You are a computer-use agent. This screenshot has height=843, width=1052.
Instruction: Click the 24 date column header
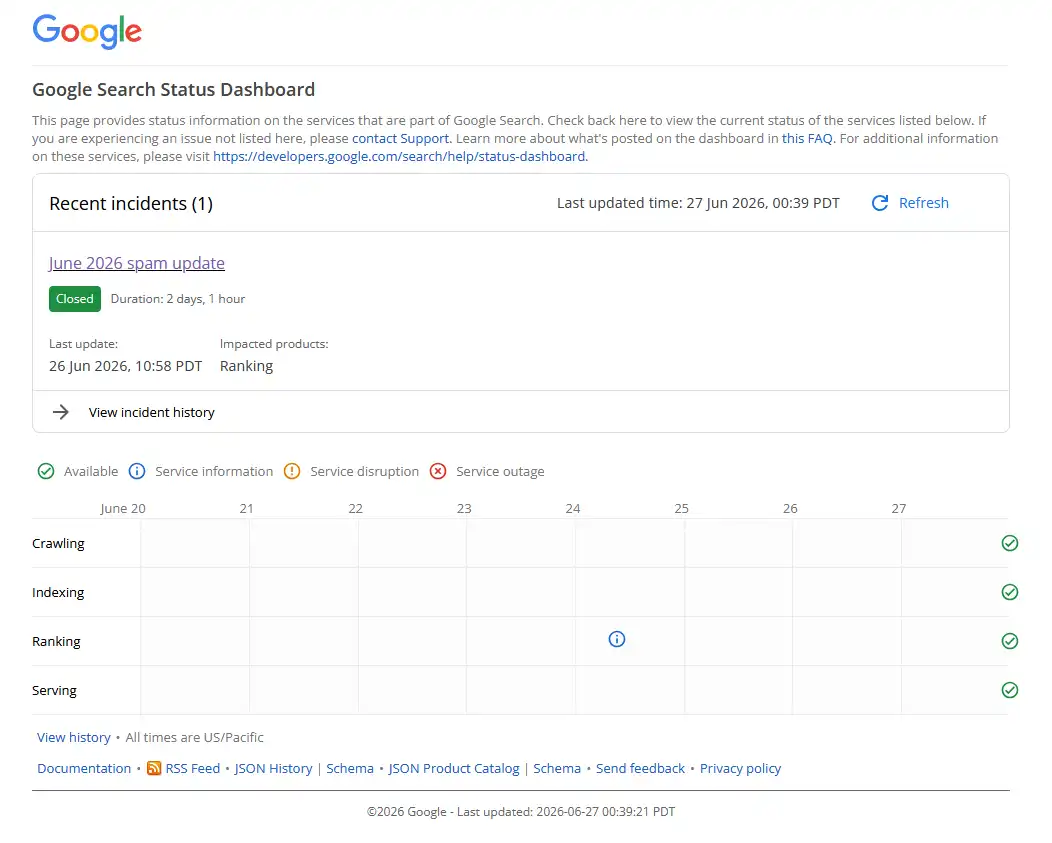[572, 508]
